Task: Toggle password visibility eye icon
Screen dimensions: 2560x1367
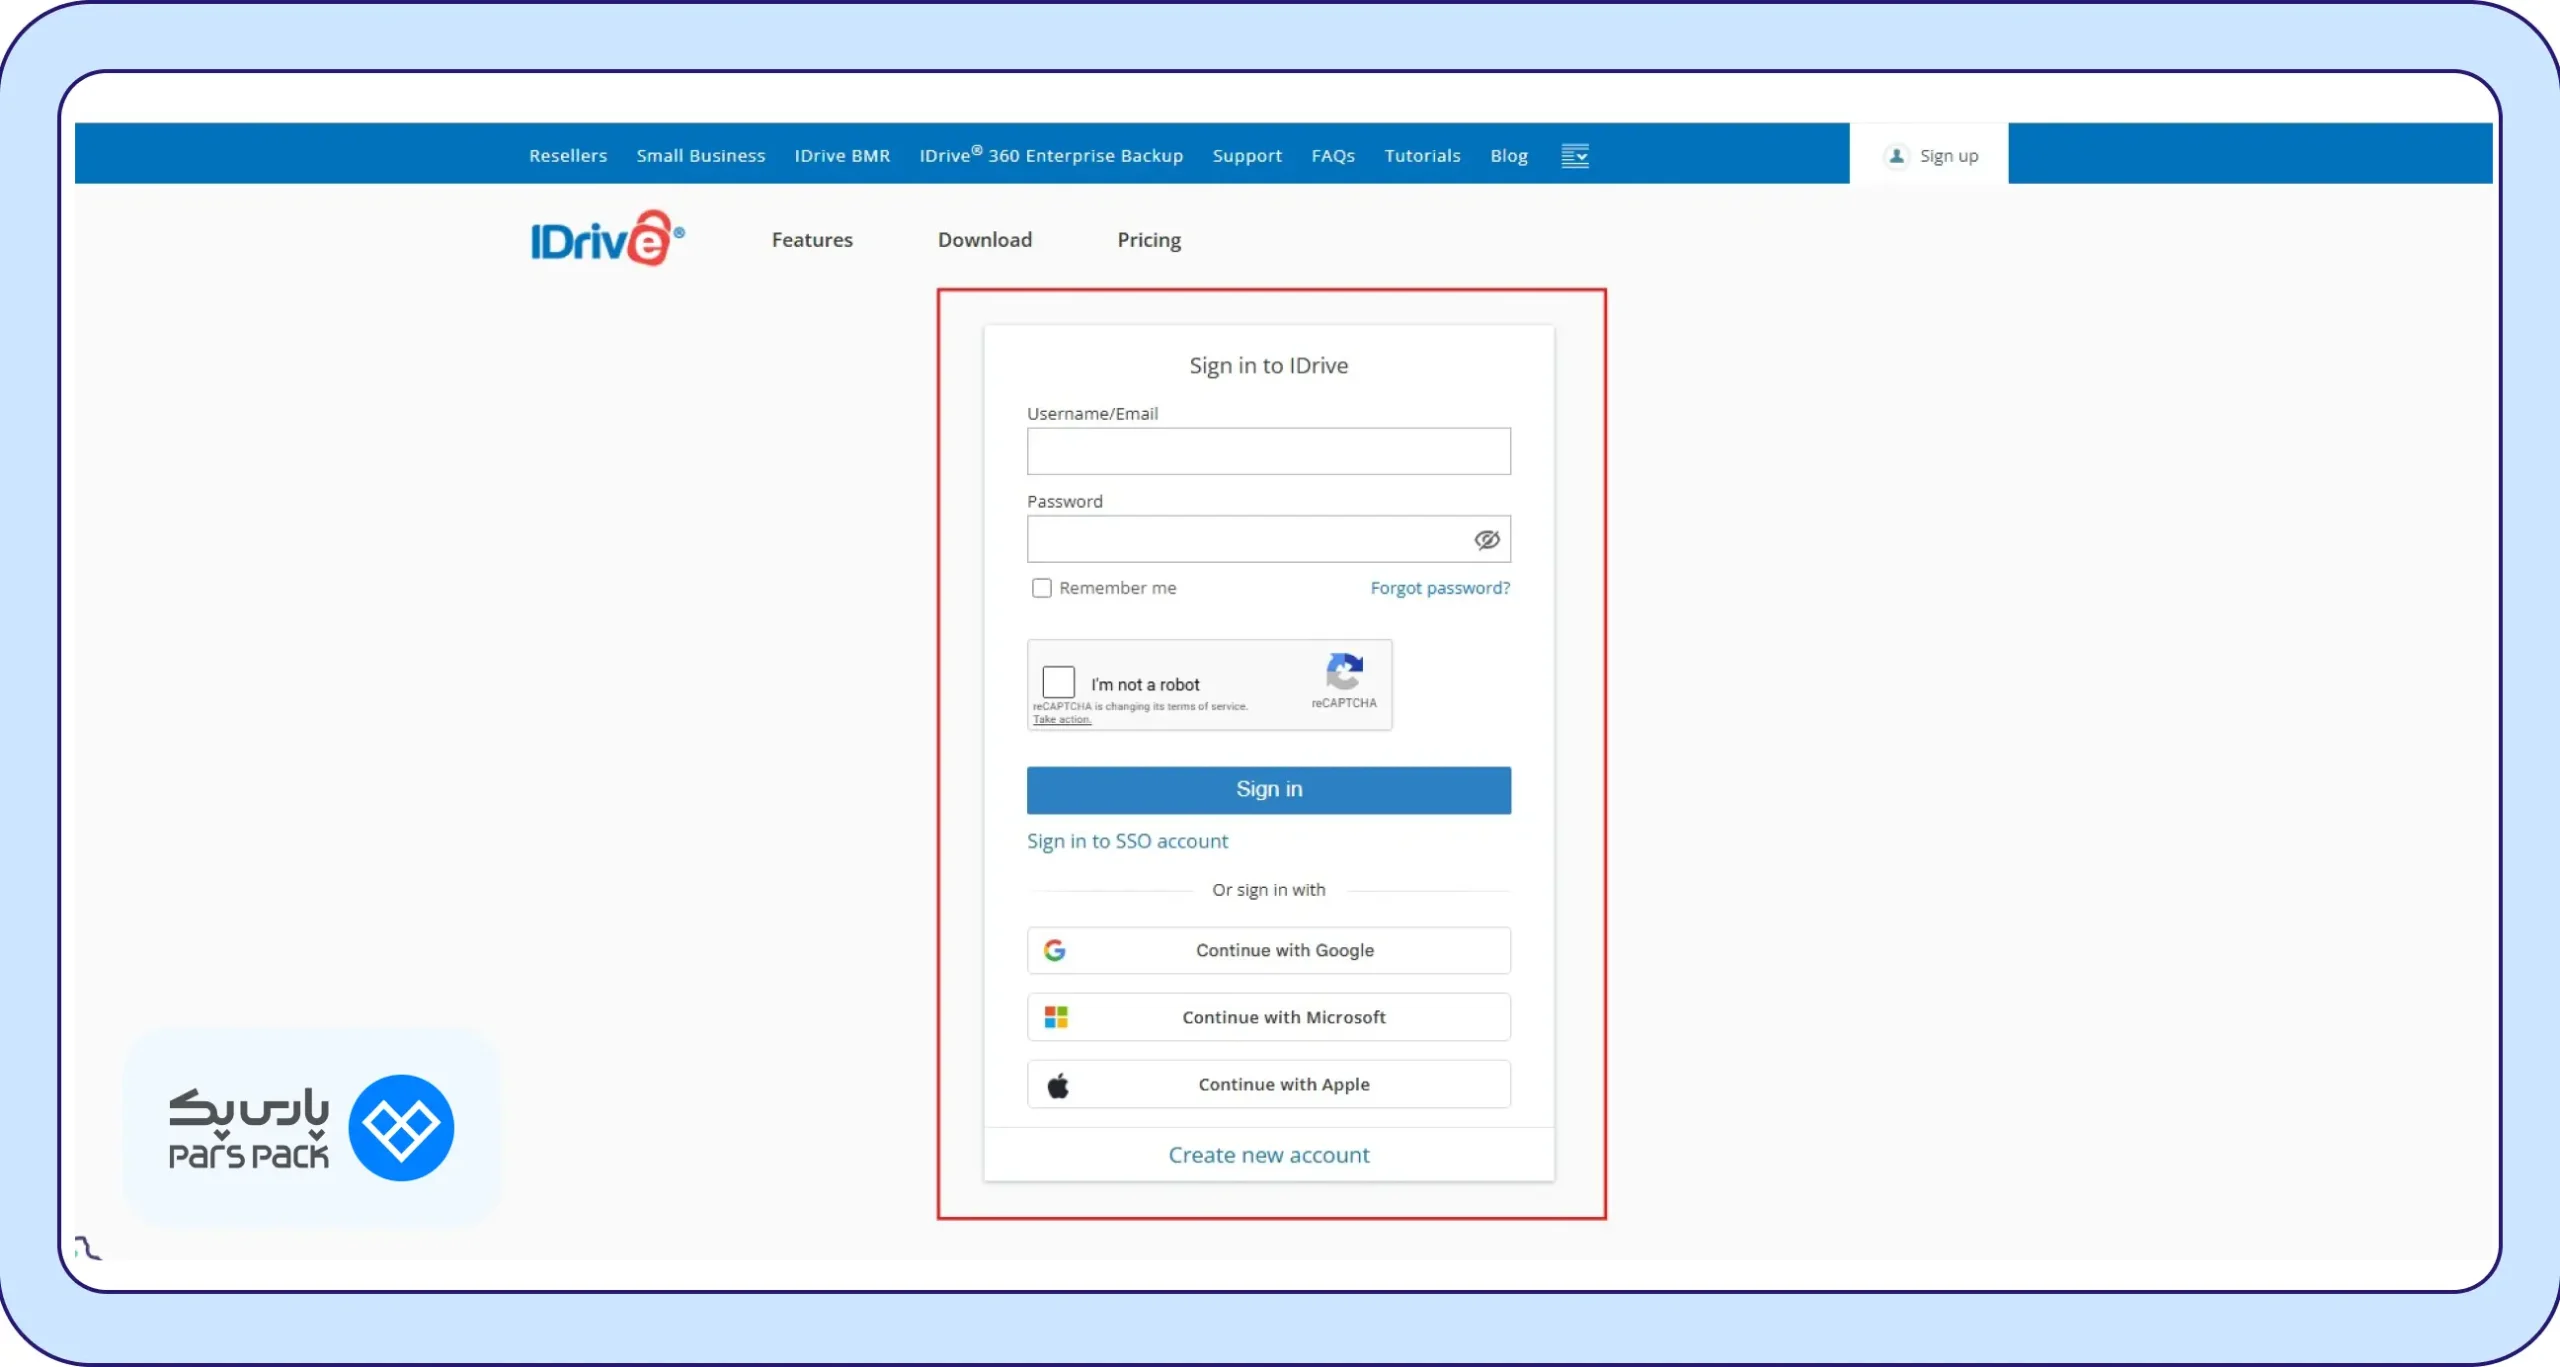Action: point(1487,540)
